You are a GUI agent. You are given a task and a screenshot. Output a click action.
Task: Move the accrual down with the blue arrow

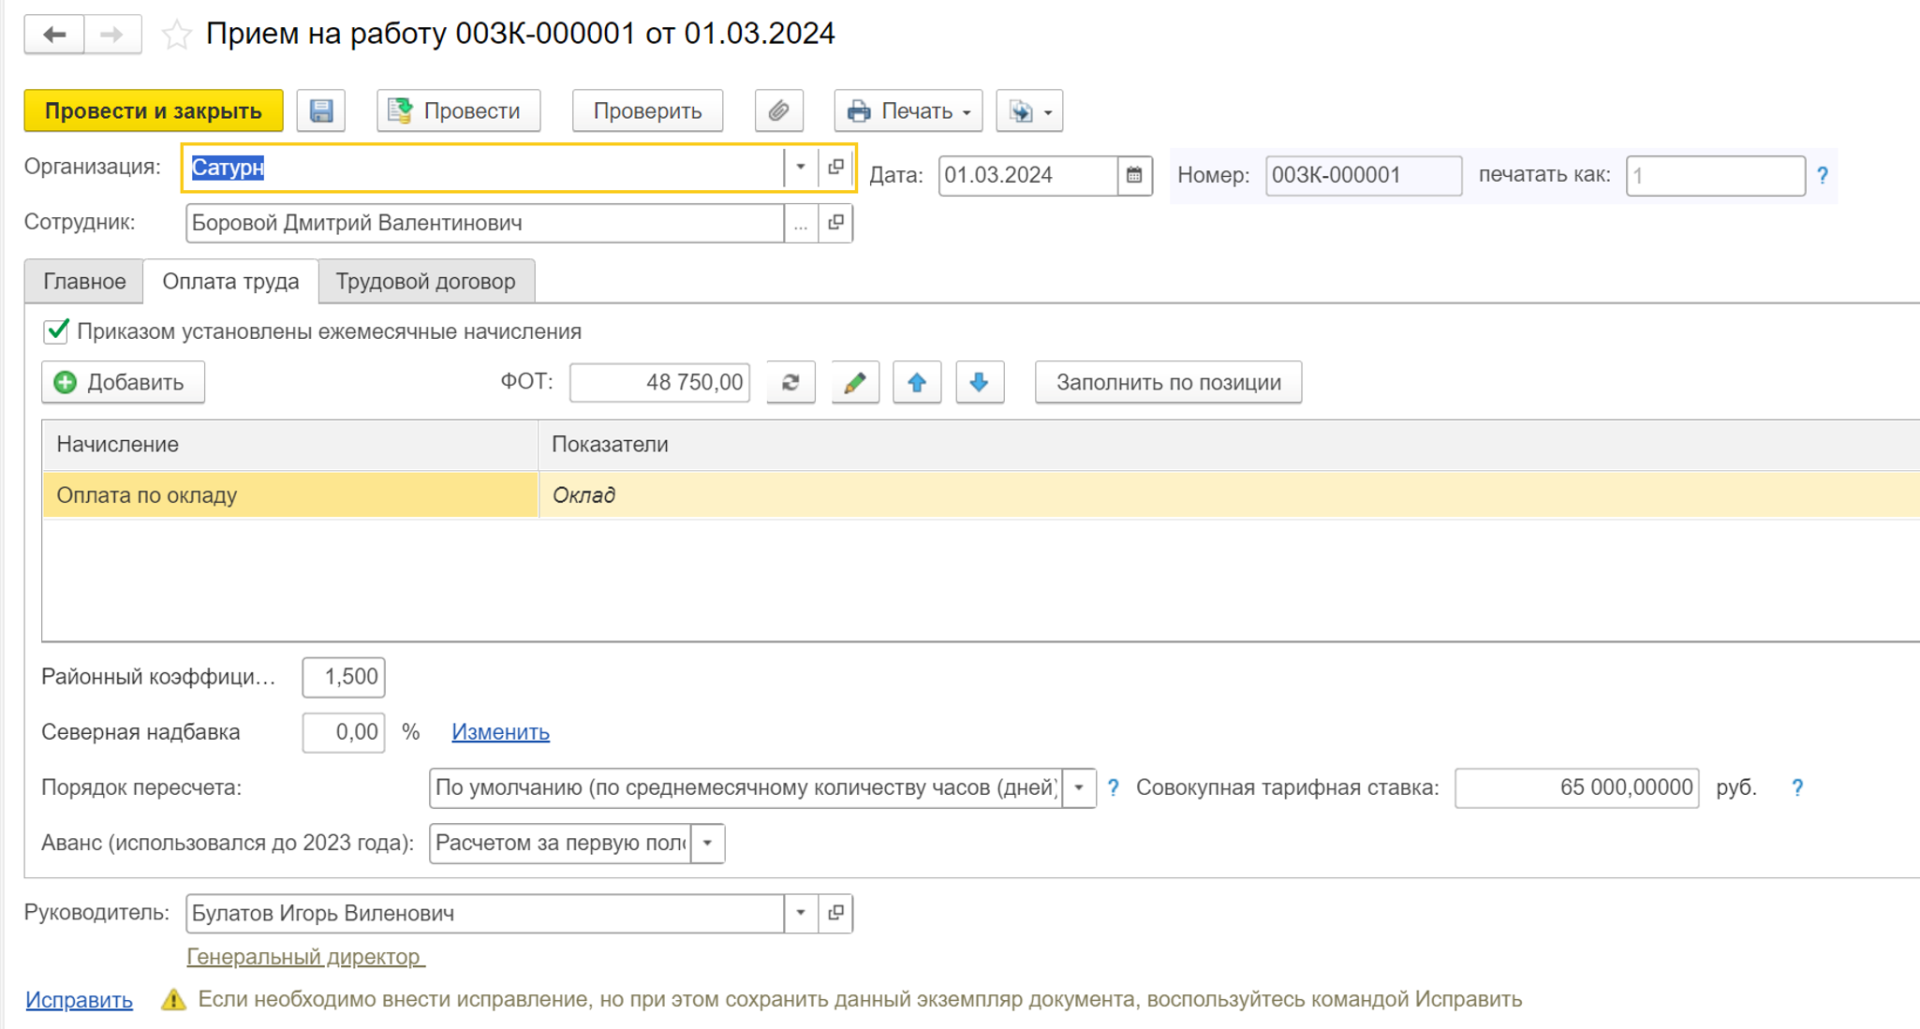tap(979, 382)
